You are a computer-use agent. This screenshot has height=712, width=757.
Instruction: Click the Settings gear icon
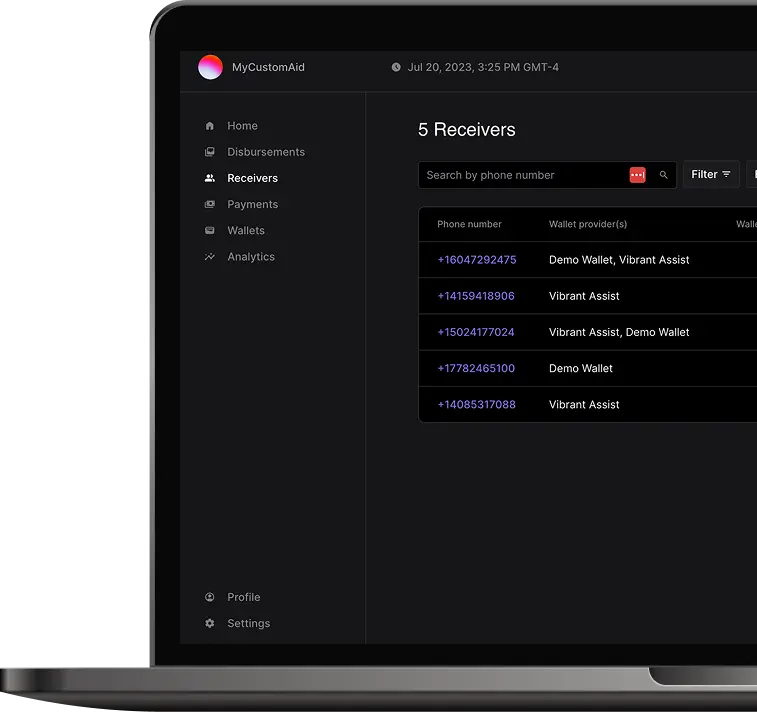click(x=210, y=623)
